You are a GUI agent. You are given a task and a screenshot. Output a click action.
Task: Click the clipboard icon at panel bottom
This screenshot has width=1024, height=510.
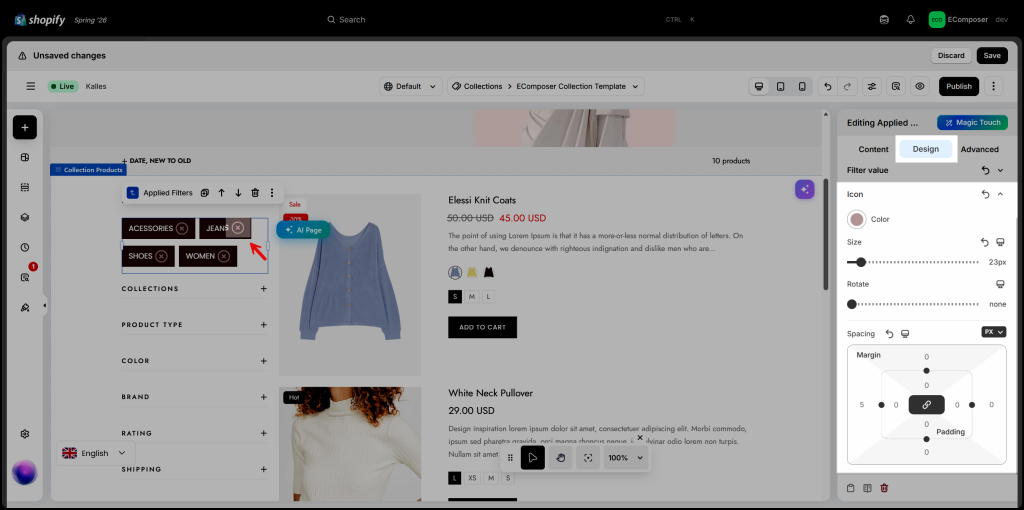850,488
